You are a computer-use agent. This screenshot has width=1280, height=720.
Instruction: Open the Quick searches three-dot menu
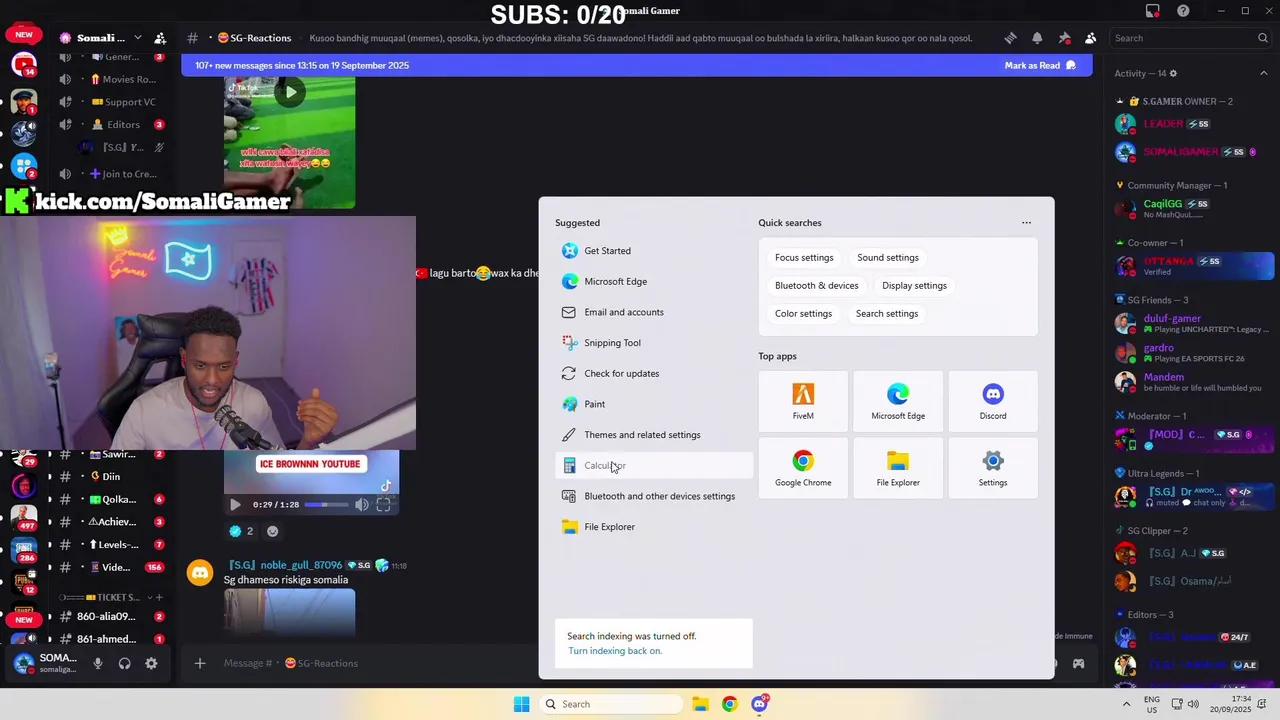click(1026, 223)
